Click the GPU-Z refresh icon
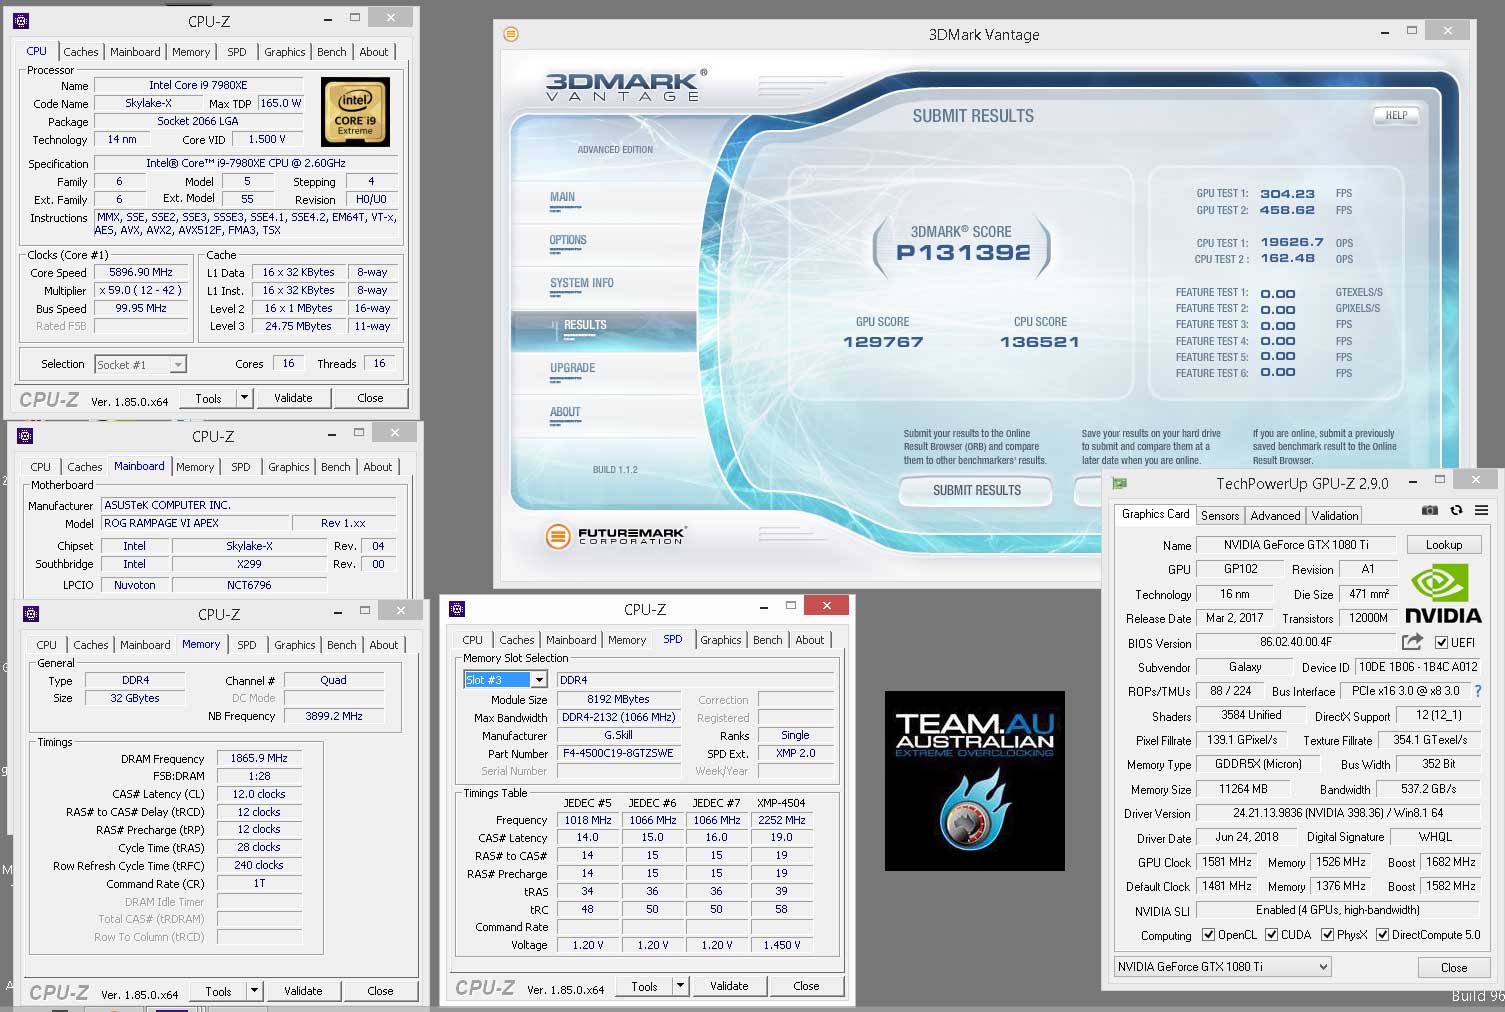Screen dimensions: 1505x1012 (1456, 510)
